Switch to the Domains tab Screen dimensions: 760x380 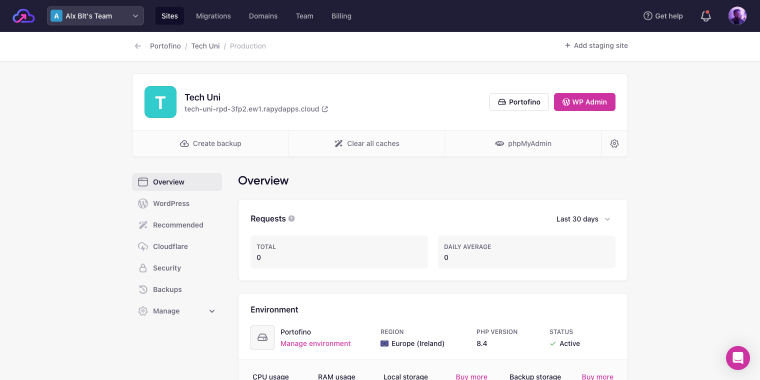point(263,16)
